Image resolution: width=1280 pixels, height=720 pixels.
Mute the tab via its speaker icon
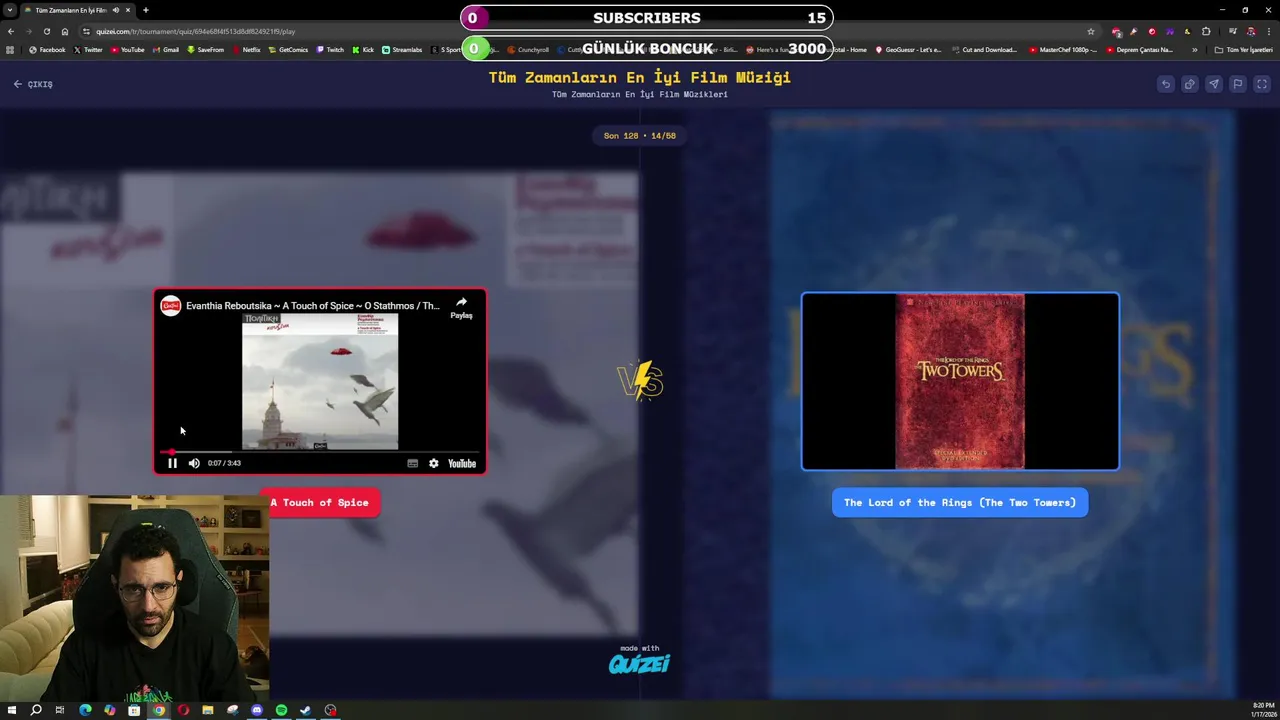[116, 10]
